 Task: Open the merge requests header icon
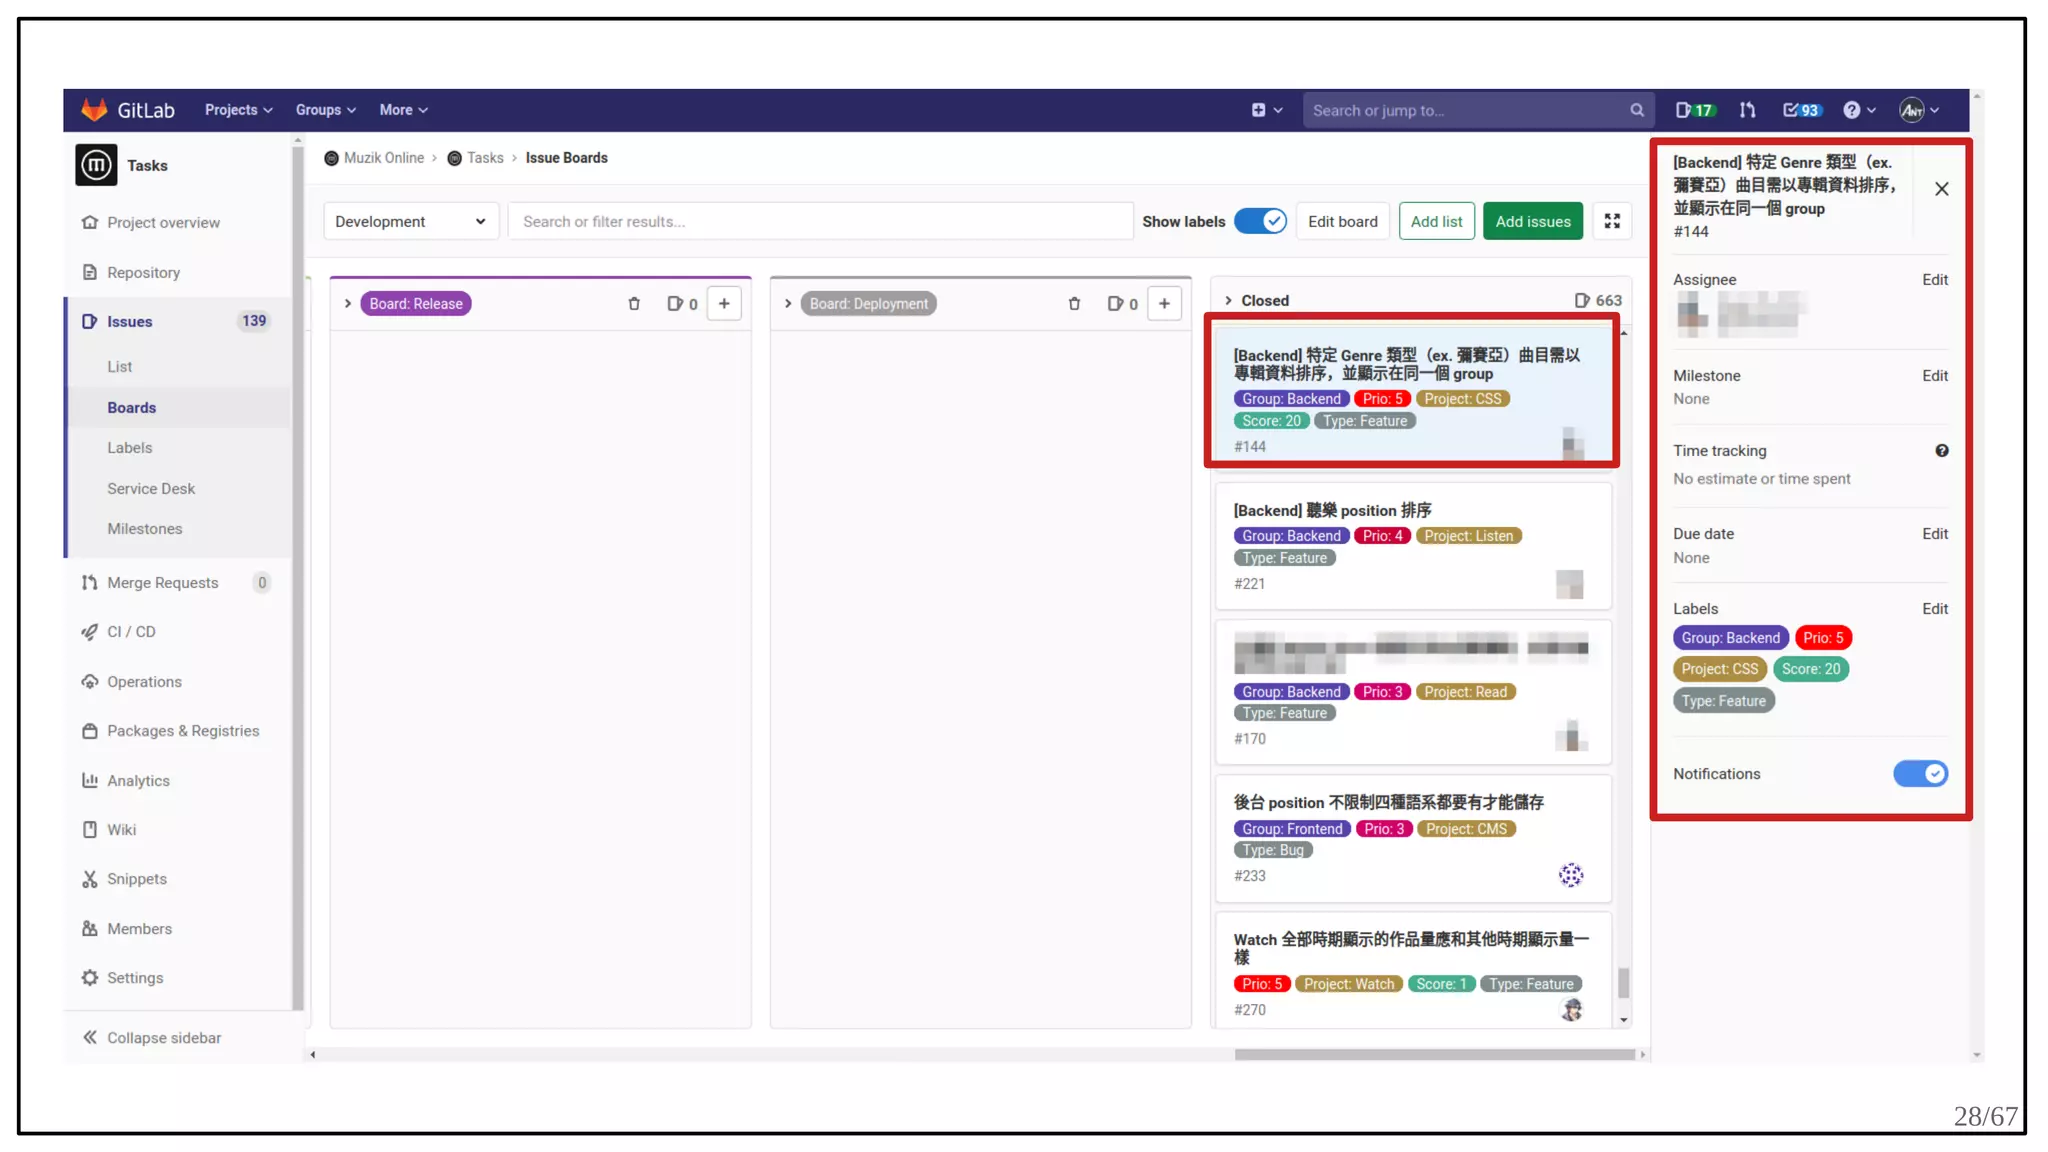pos(1747,110)
